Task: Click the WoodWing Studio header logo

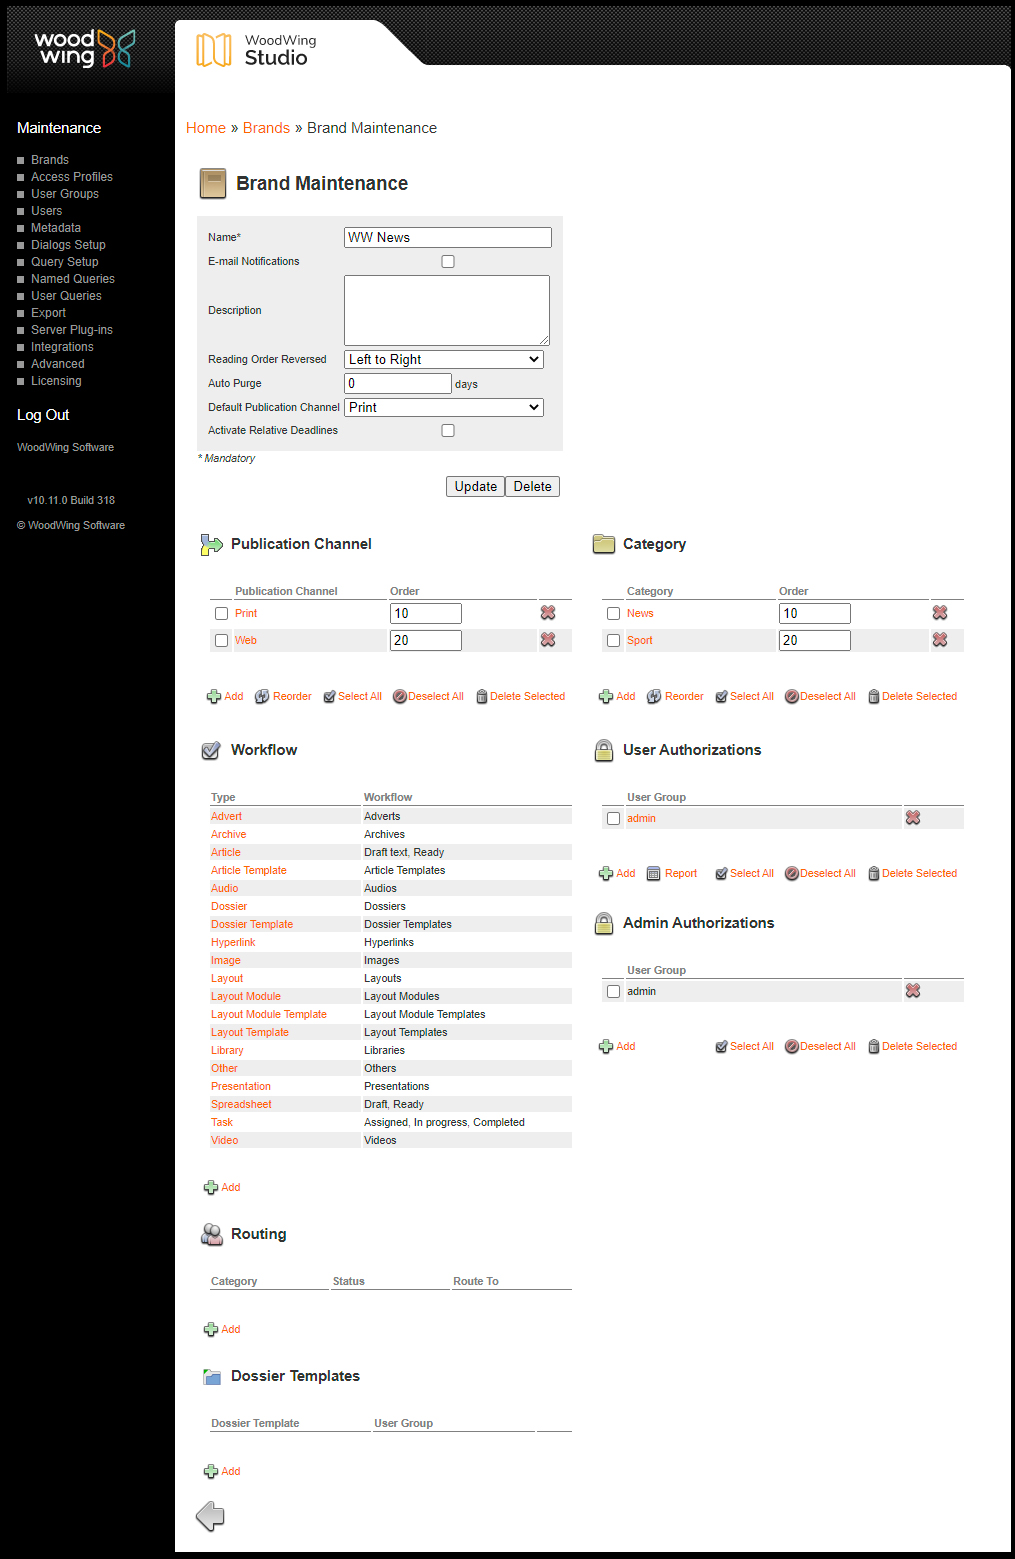Action: click(256, 49)
